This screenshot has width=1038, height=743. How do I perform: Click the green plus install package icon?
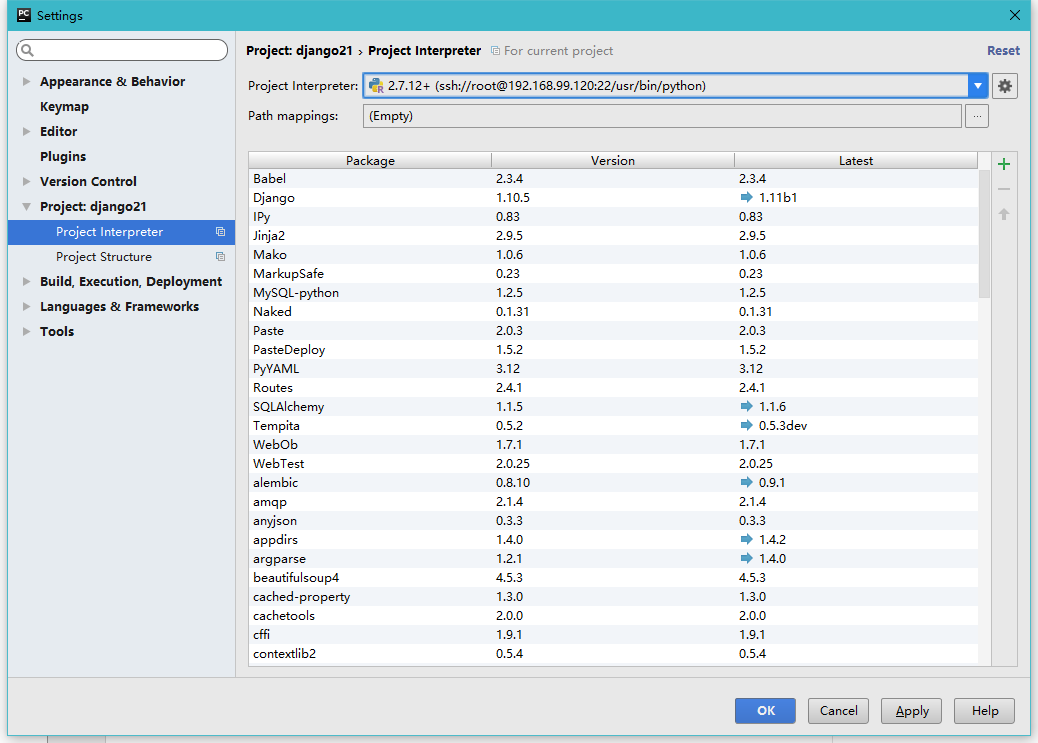click(x=1004, y=164)
